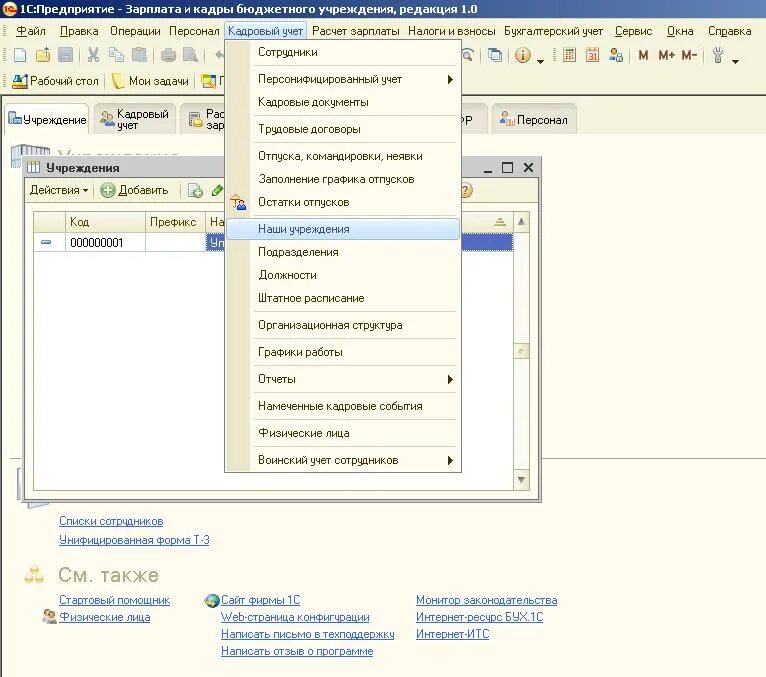Select Штатное расписание menu item
Screen dimensions: 766x677
coord(343,298)
